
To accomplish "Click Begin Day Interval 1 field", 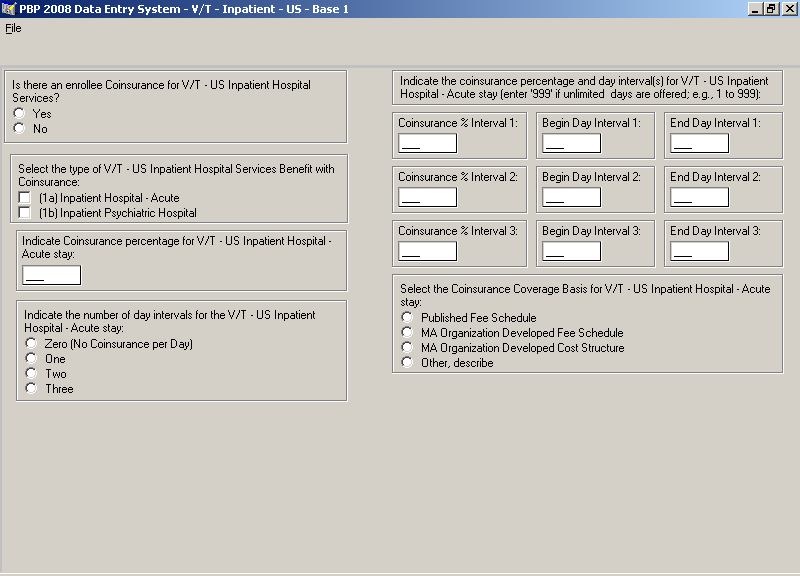I will (x=571, y=143).
